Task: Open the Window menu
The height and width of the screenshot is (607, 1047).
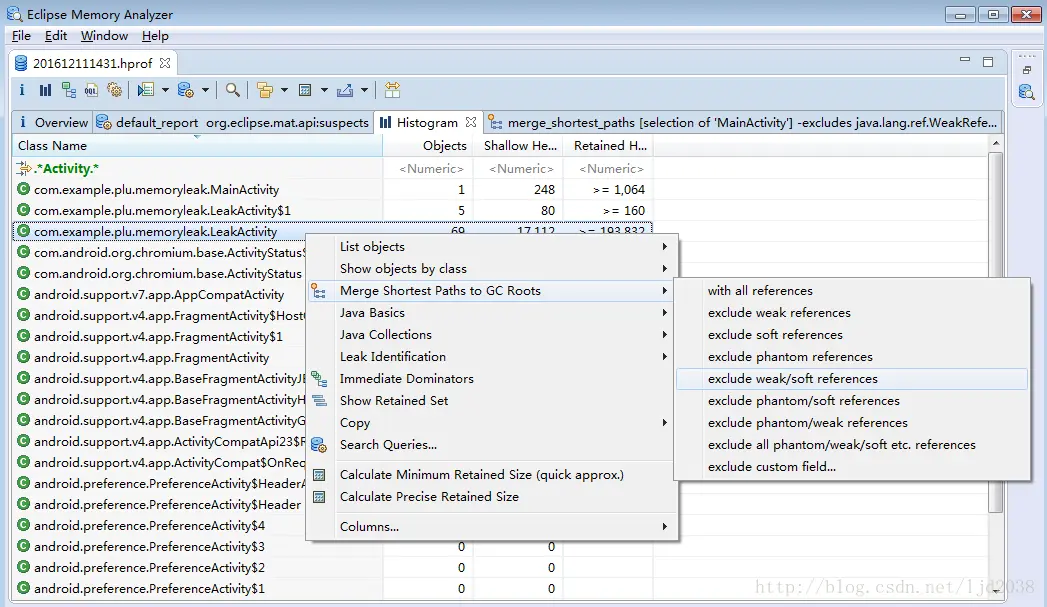Action: [x=104, y=36]
